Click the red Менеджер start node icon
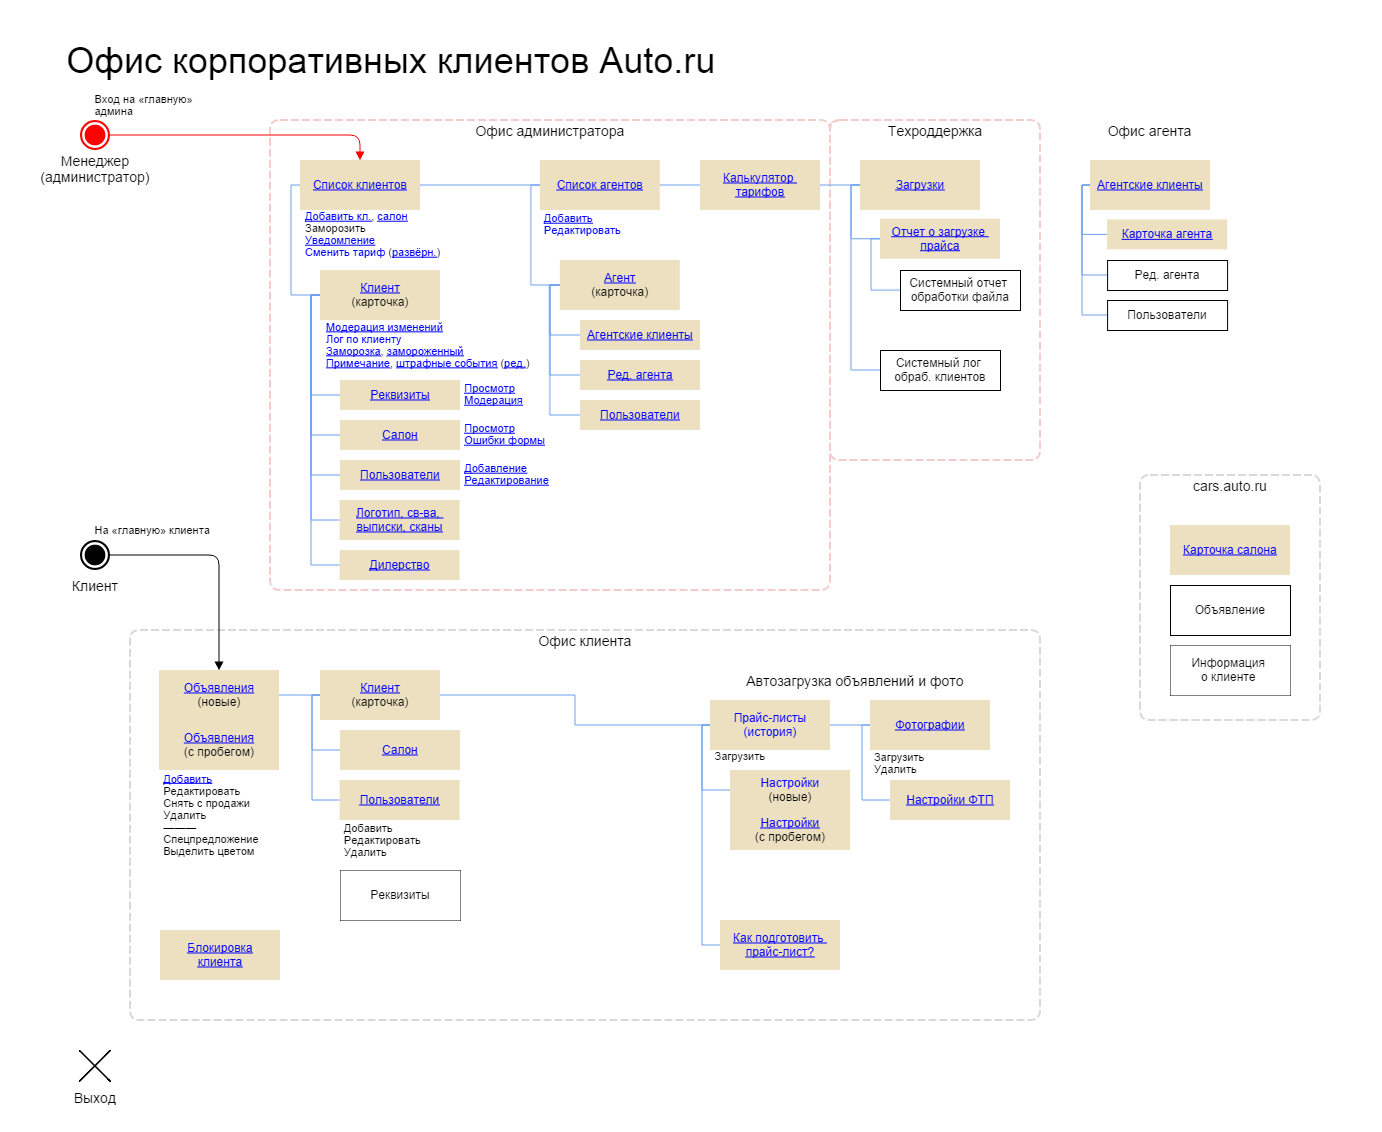Viewport: 1382px width, 1132px height. pos(95,134)
